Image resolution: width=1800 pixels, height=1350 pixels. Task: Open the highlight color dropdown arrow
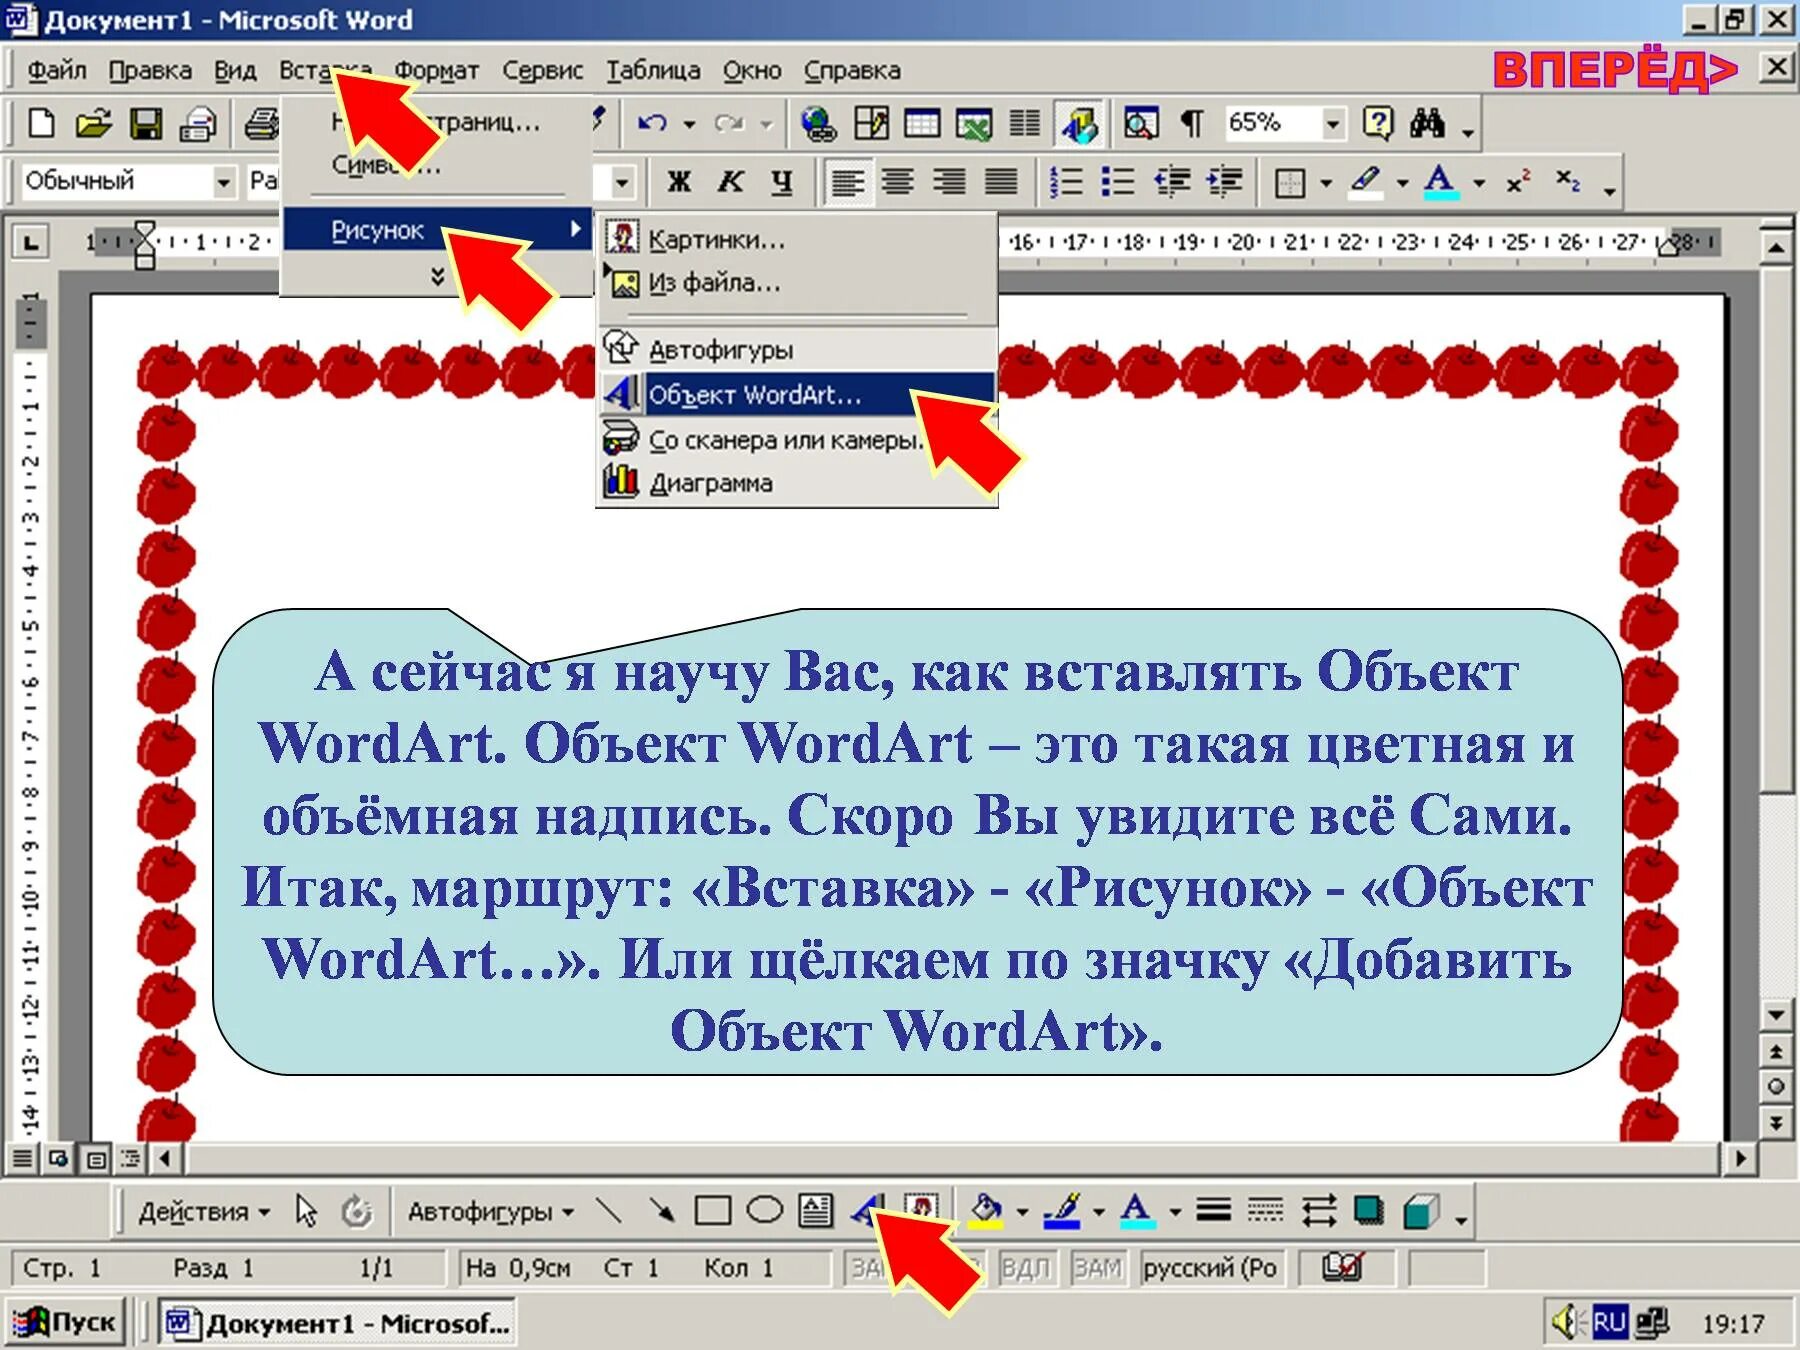click(1402, 183)
